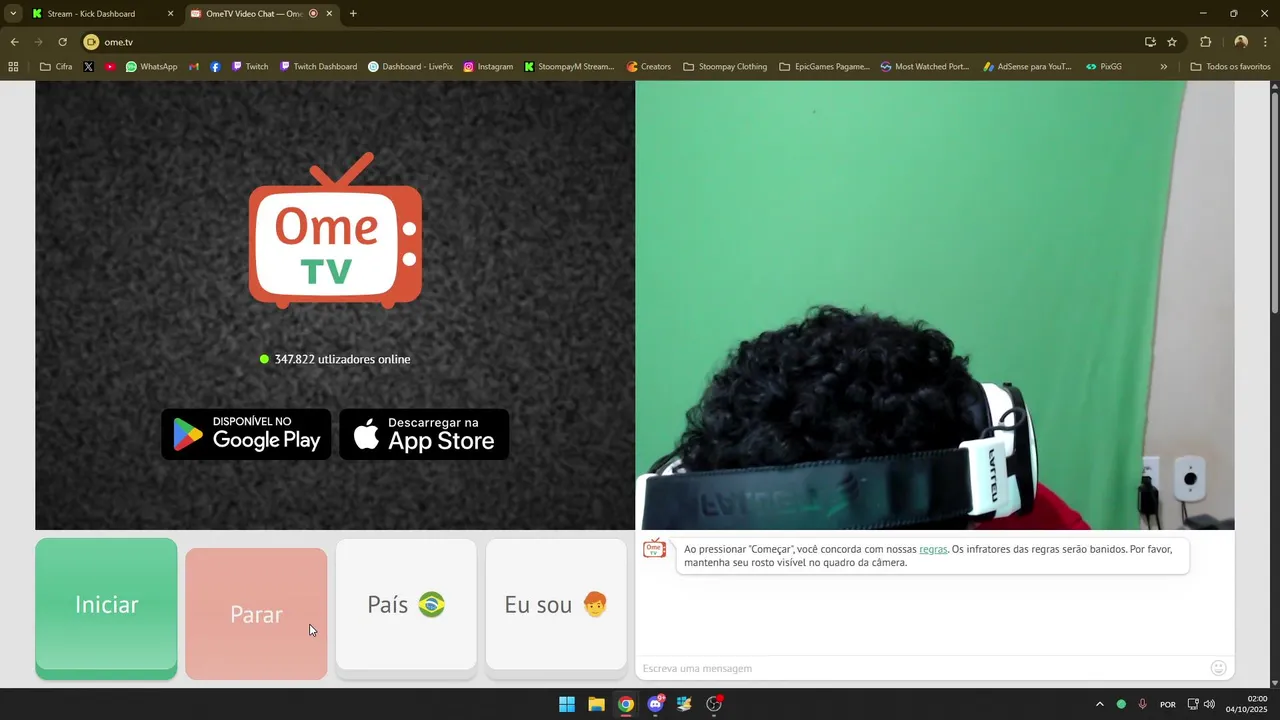Click the OmeTV logo
Viewport: 1280px width, 720px height.
pyautogui.click(x=335, y=230)
